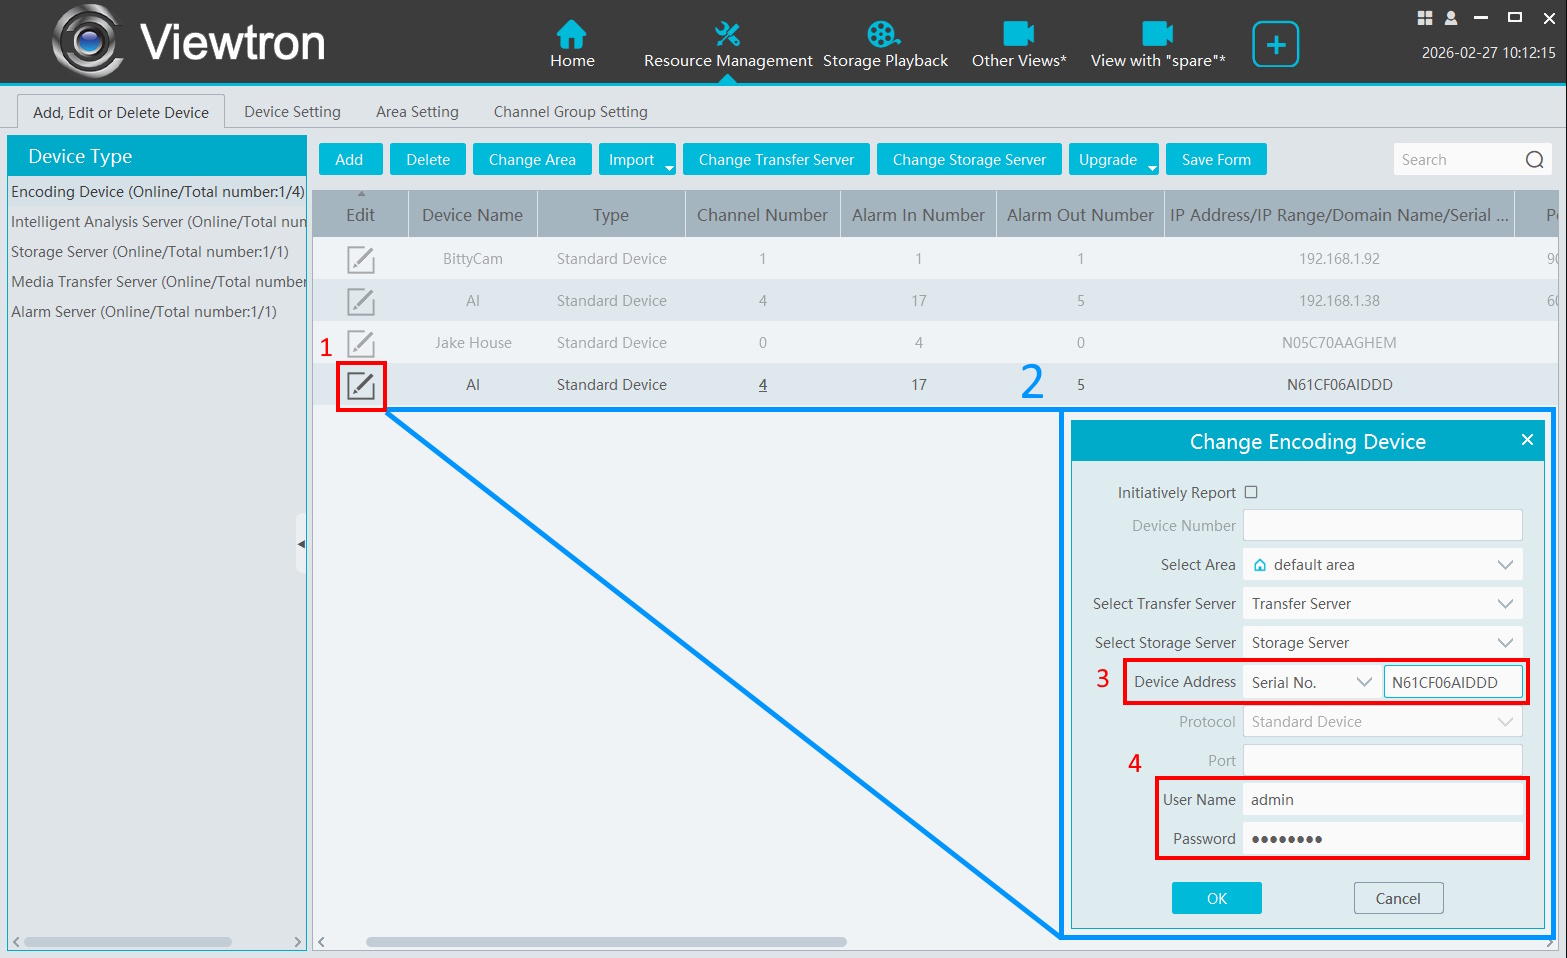Click the Other Views camera icon
1567x958 pixels.
1018,35
